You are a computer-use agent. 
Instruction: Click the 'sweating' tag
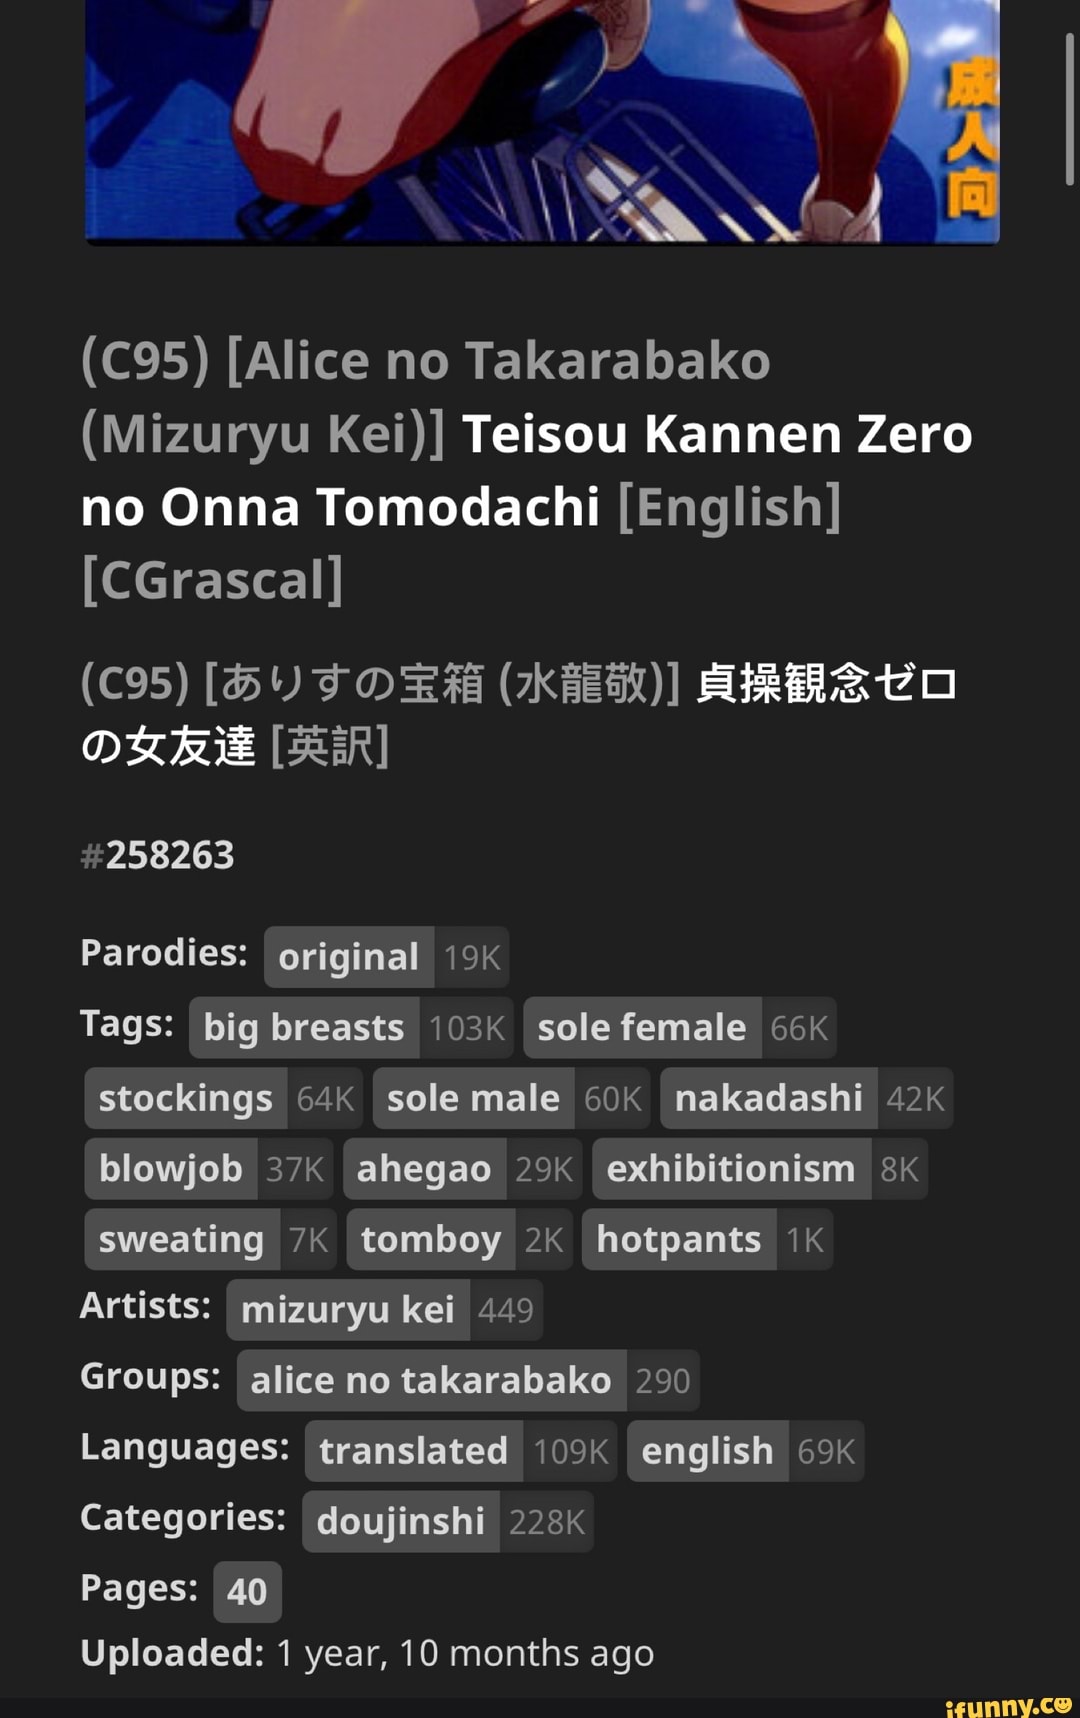(x=183, y=1239)
